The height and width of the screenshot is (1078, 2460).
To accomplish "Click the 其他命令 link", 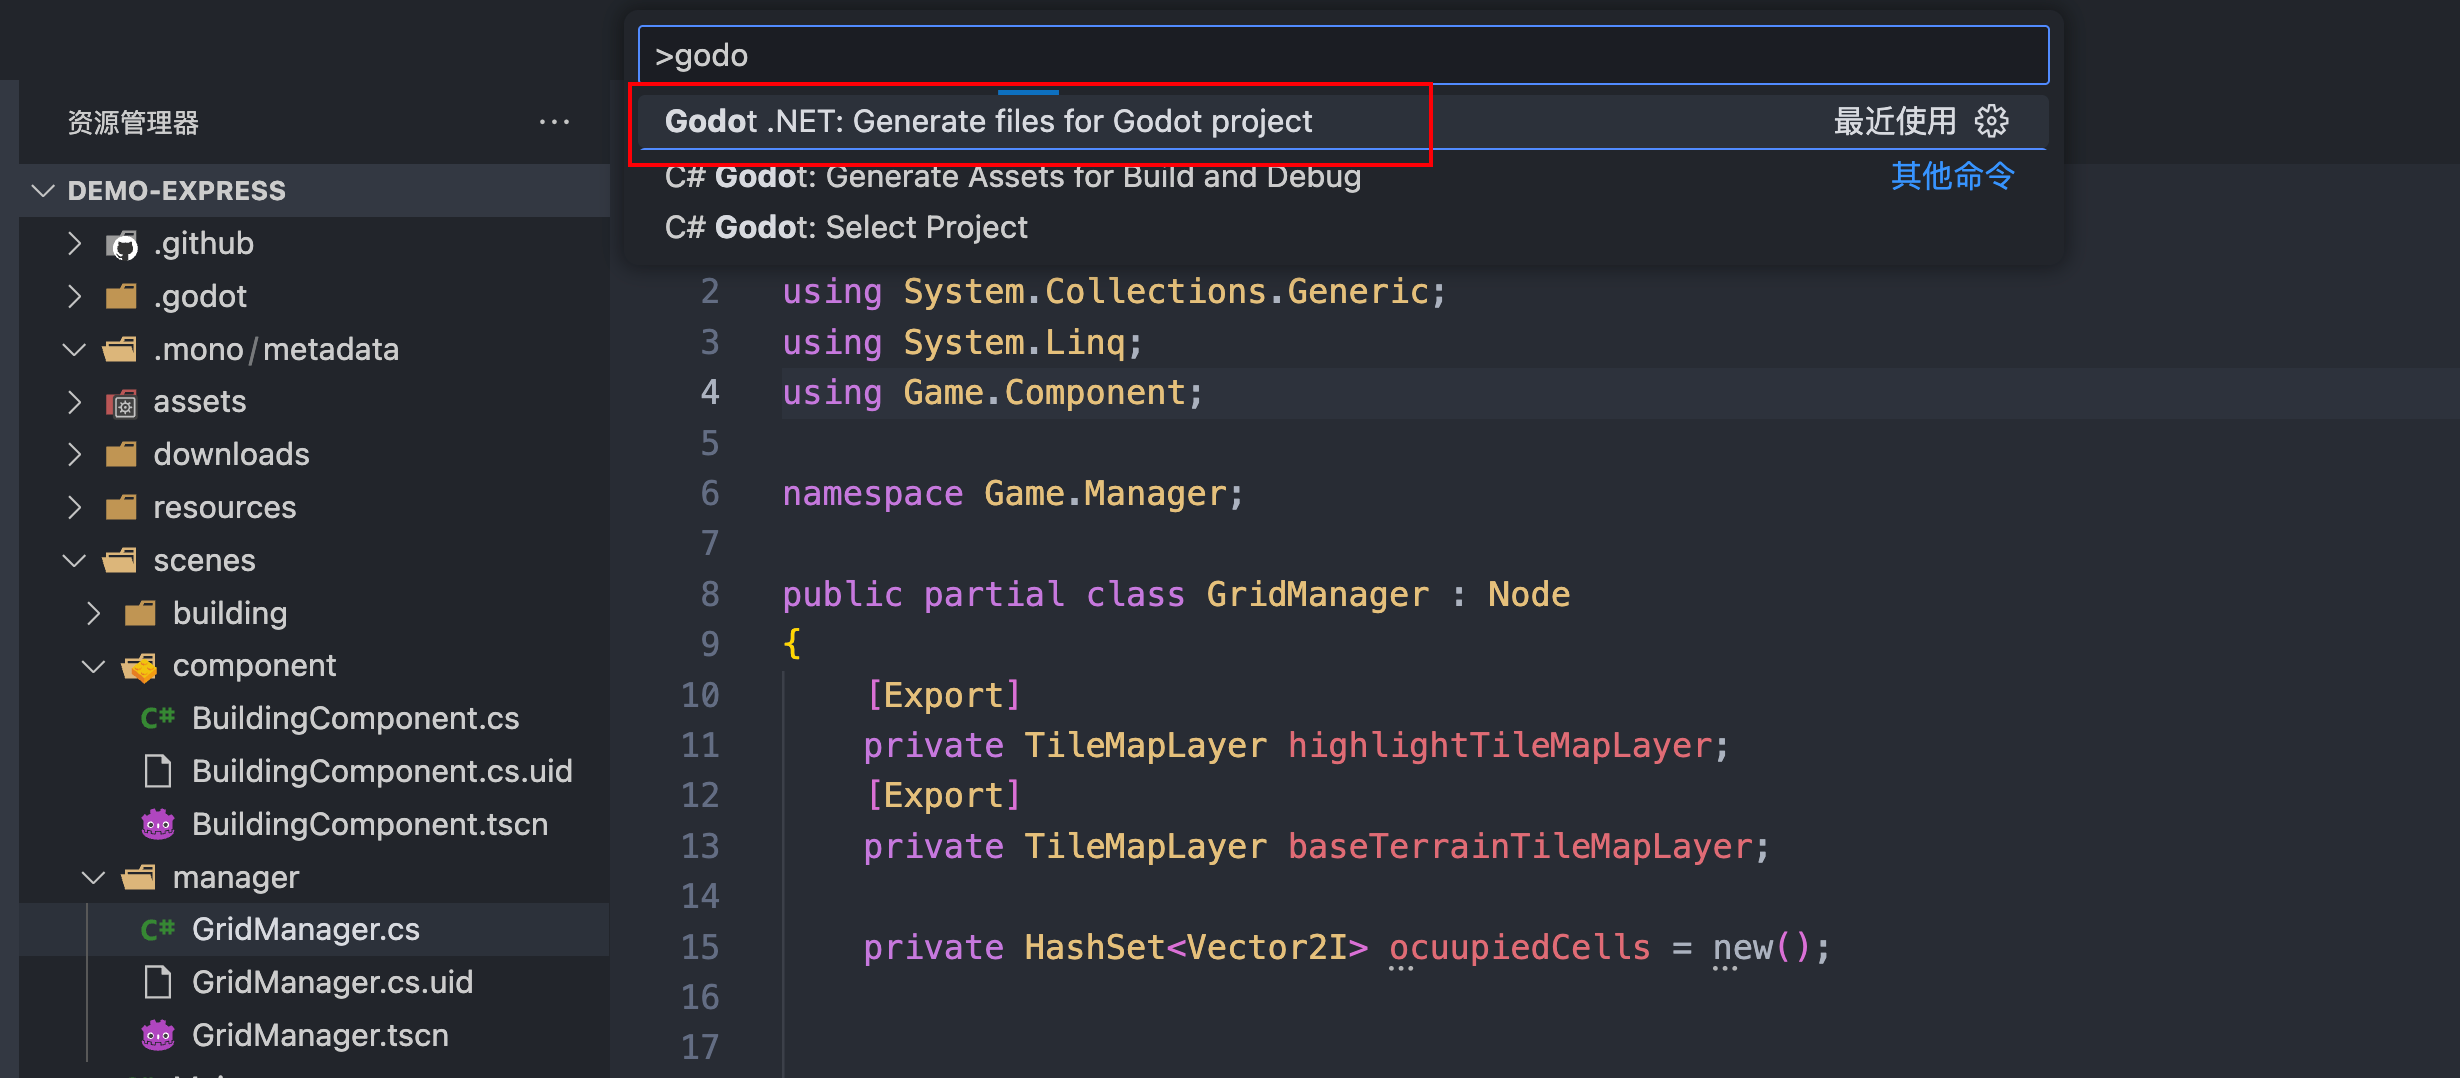I will click(x=1951, y=176).
